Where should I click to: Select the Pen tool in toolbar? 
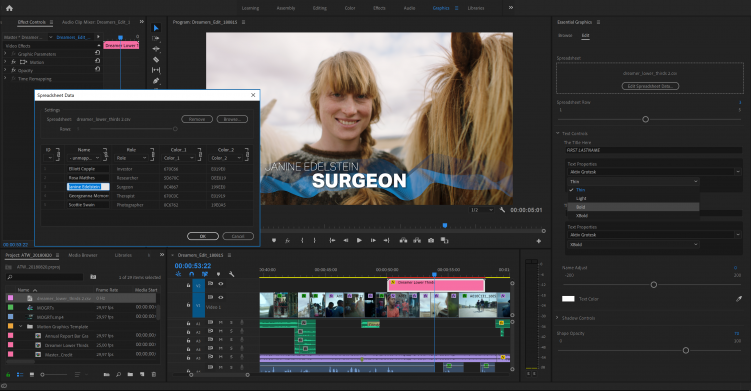(156, 80)
